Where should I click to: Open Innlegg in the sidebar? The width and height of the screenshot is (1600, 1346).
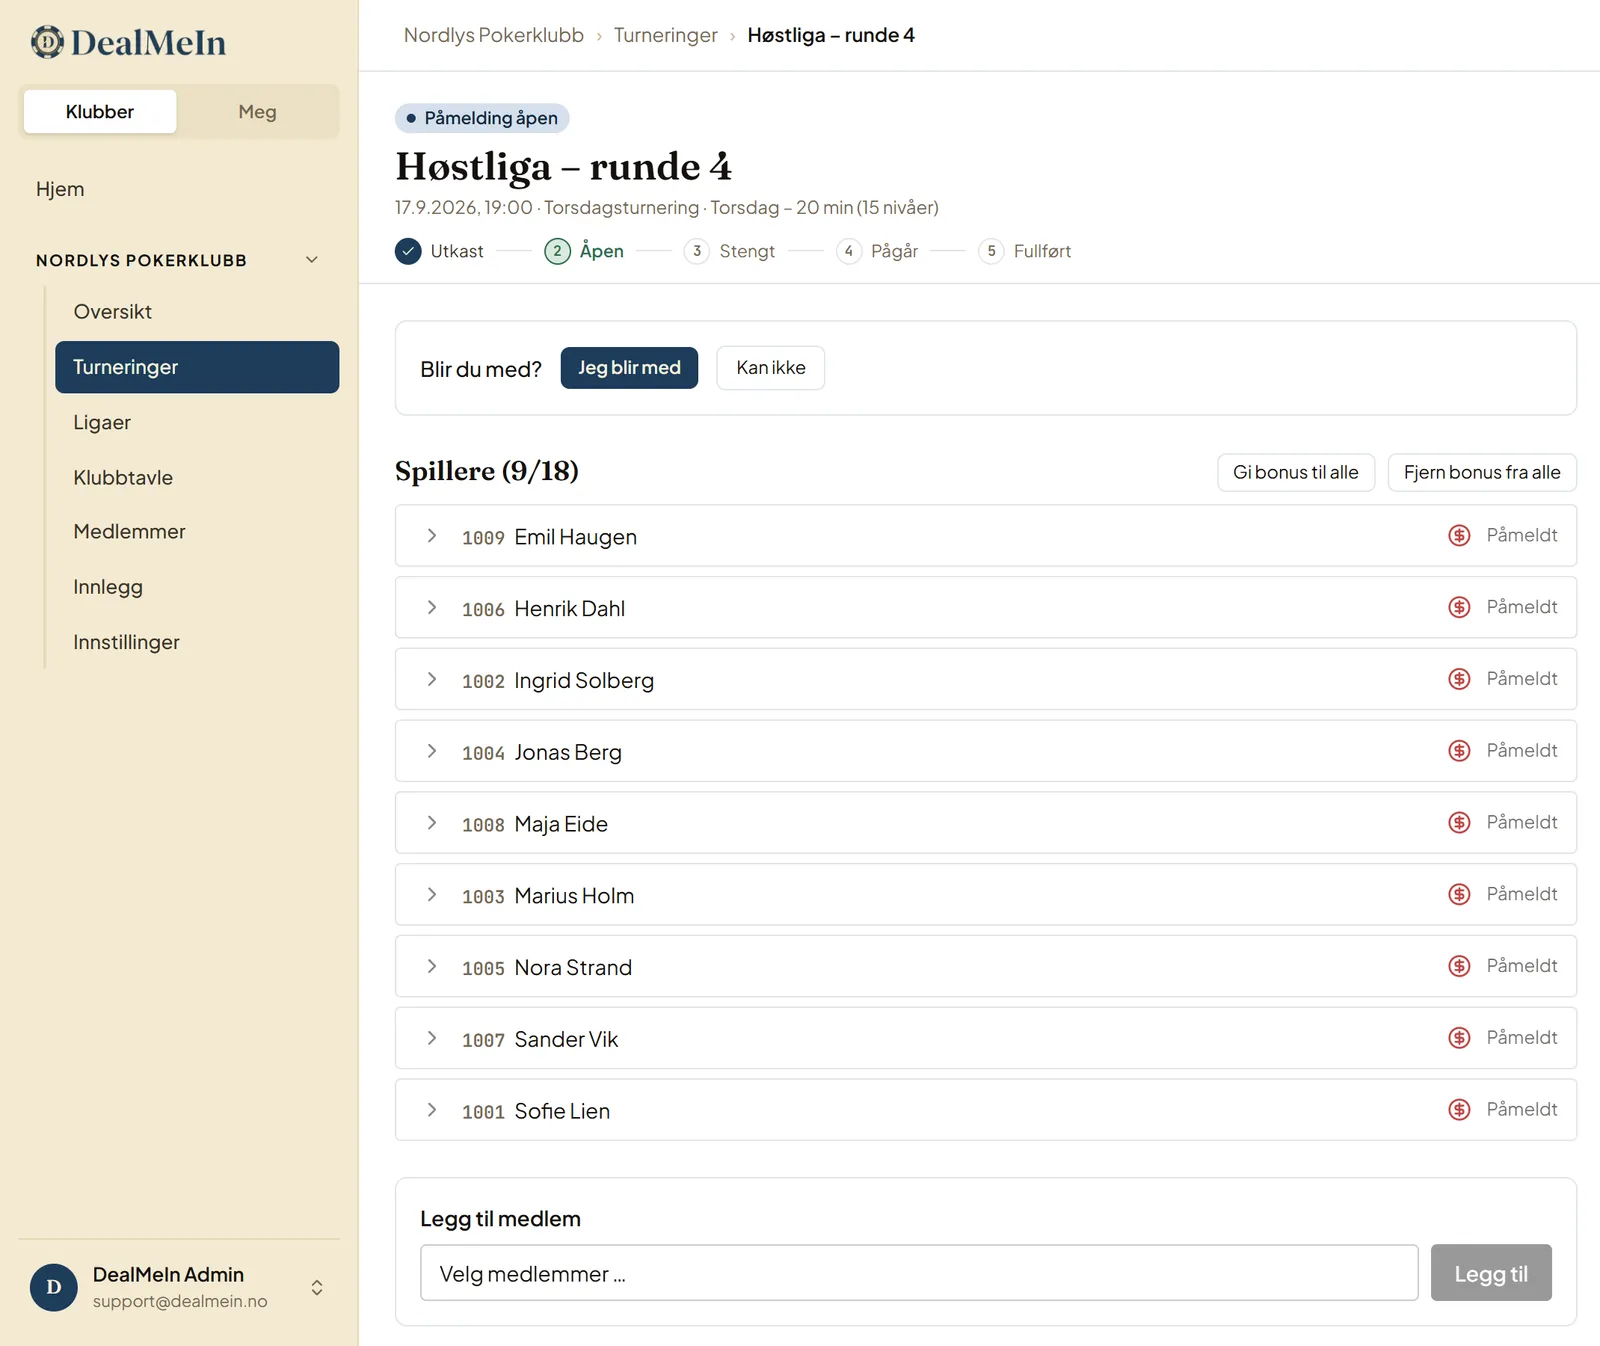point(197,587)
